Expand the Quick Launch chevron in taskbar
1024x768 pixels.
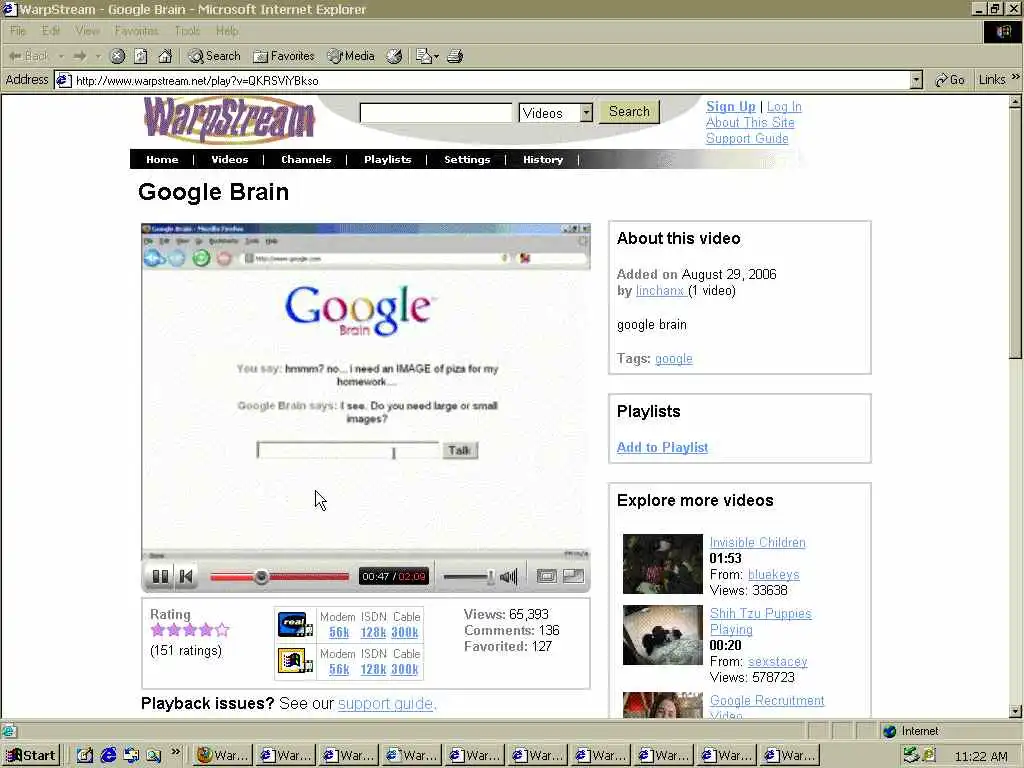tap(175, 752)
